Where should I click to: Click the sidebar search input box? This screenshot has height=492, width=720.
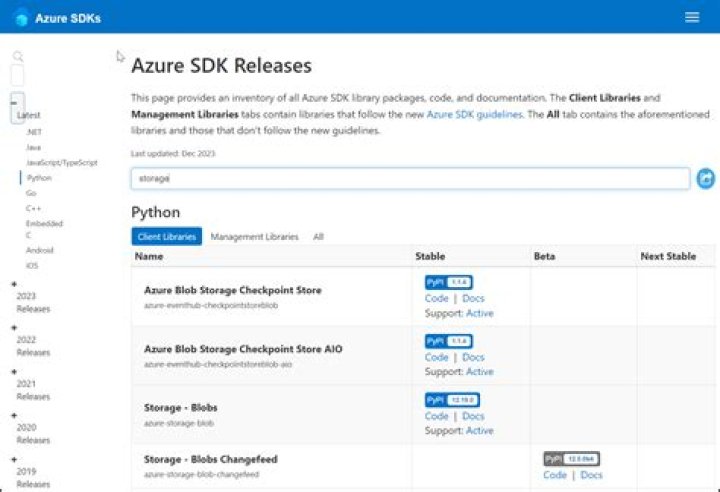[x=17, y=75]
